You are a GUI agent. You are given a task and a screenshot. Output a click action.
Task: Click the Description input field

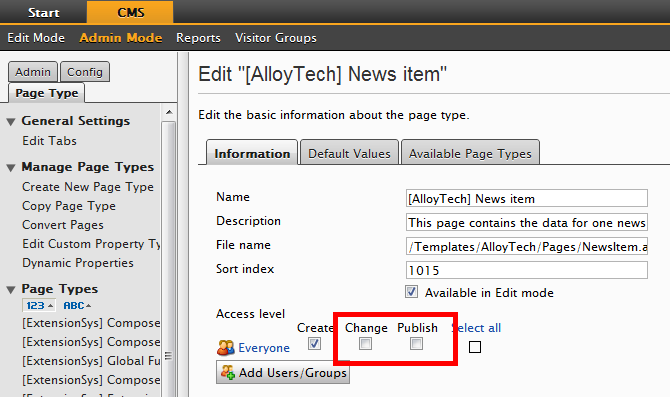[x=527, y=222]
